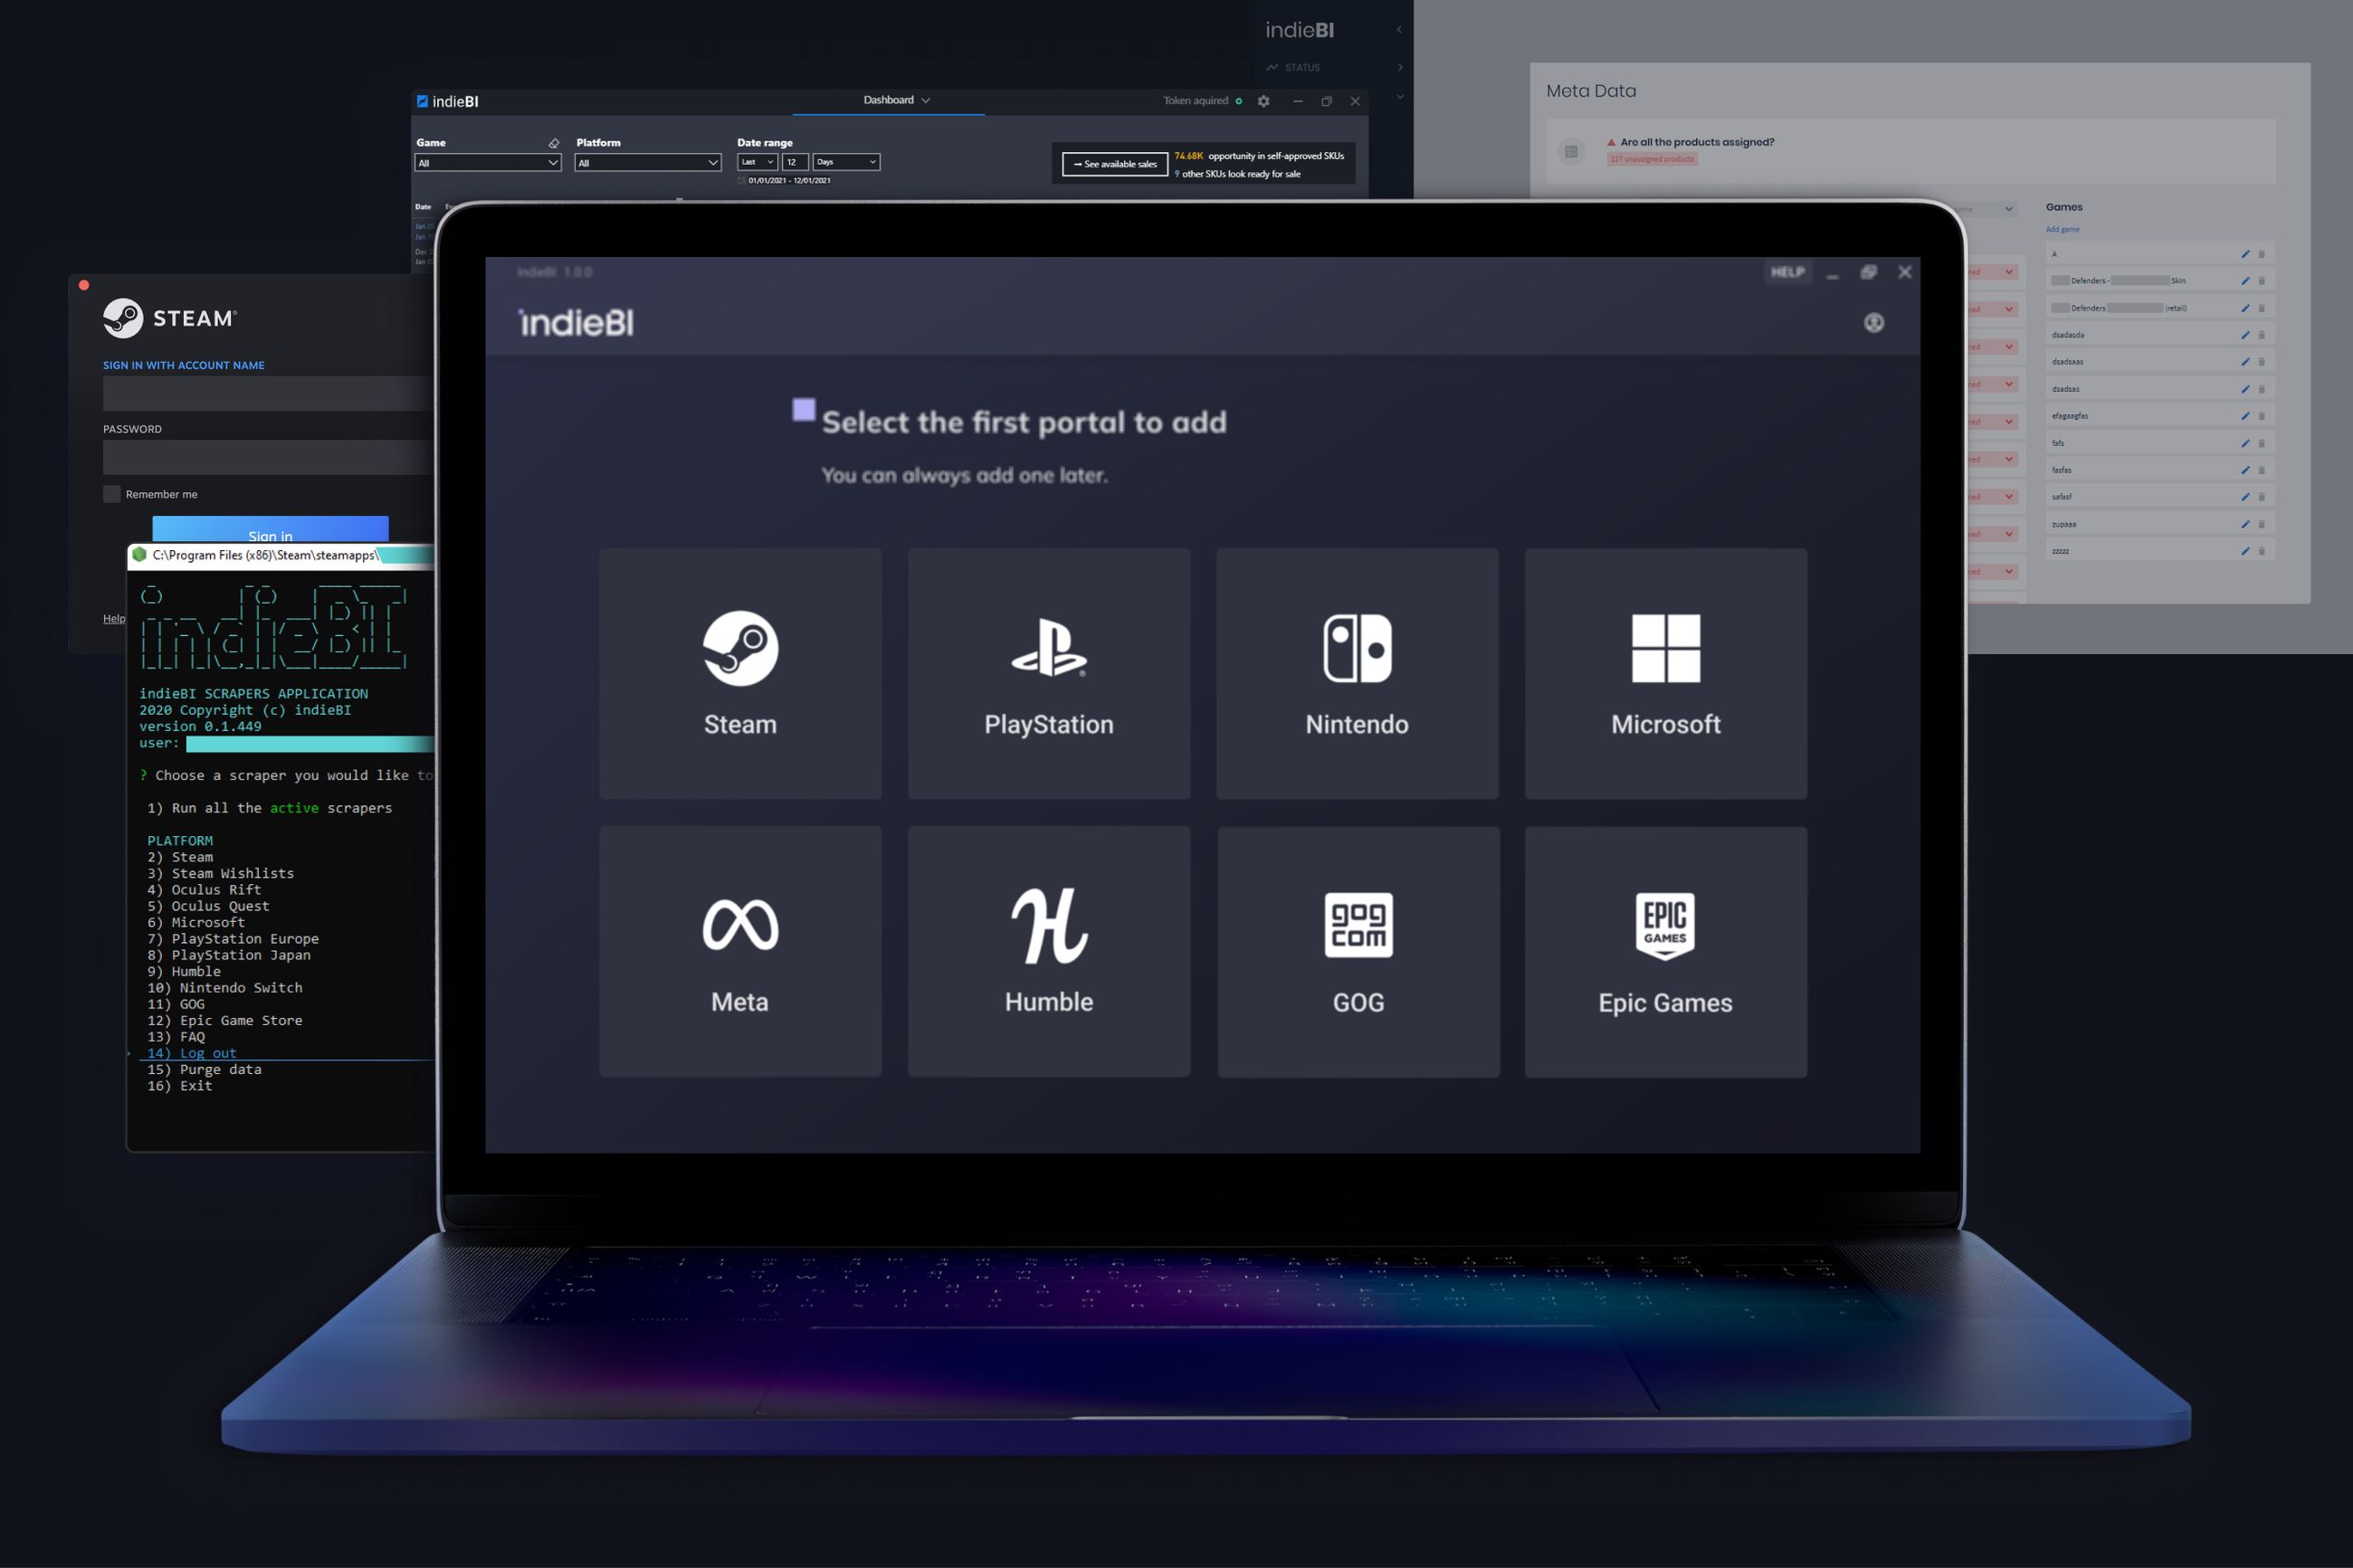Click the 'Add game' link

[2062, 229]
